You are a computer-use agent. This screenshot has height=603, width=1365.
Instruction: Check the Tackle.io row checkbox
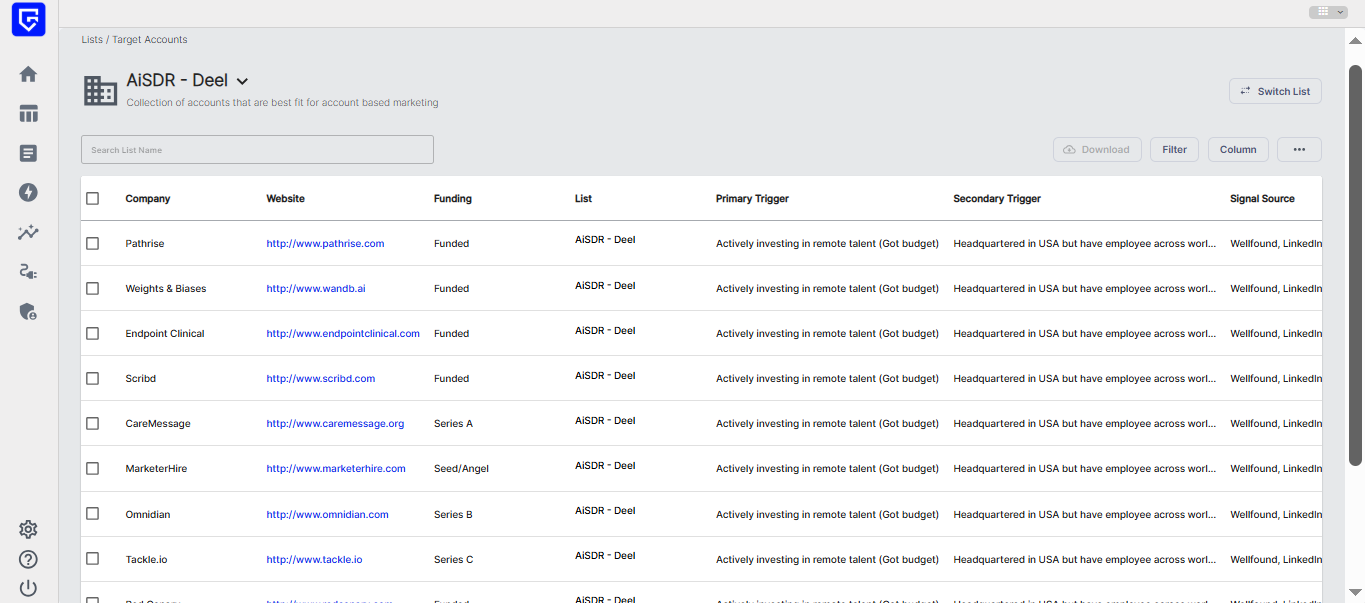[93, 558]
